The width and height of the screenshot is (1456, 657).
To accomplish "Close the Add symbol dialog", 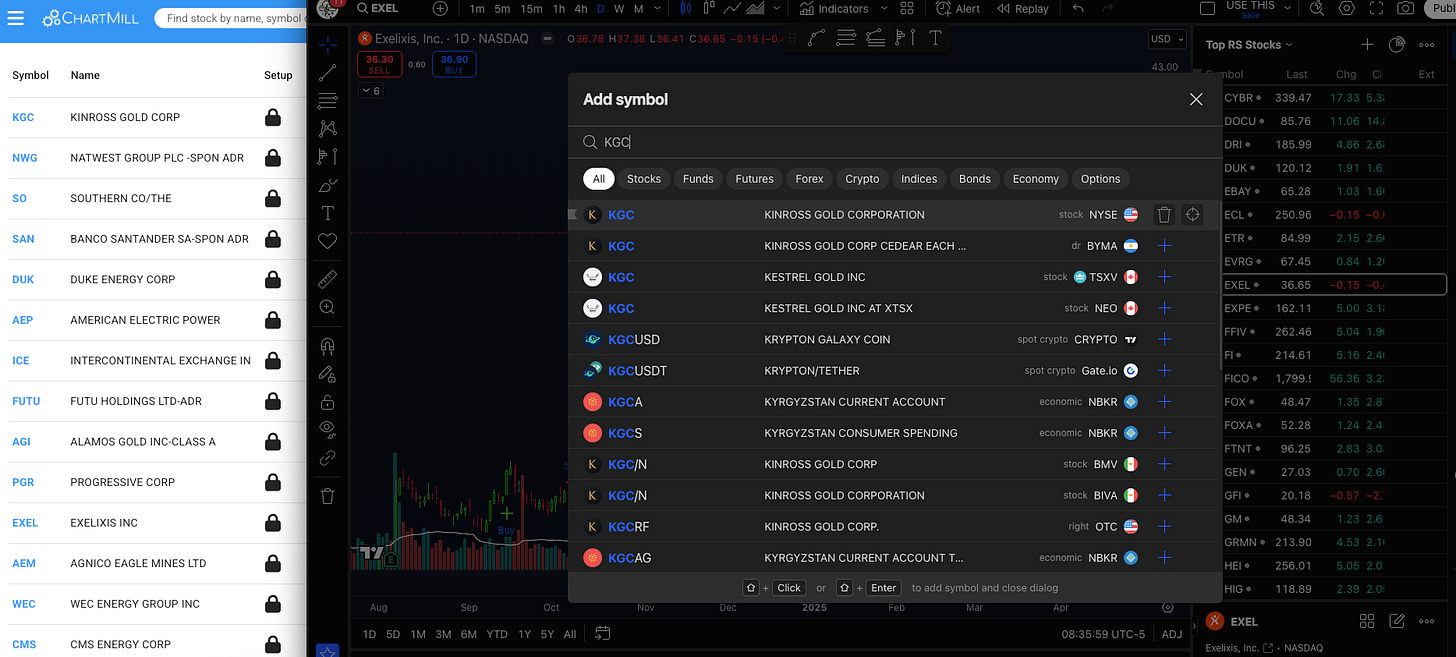I will coord(1195,99).
